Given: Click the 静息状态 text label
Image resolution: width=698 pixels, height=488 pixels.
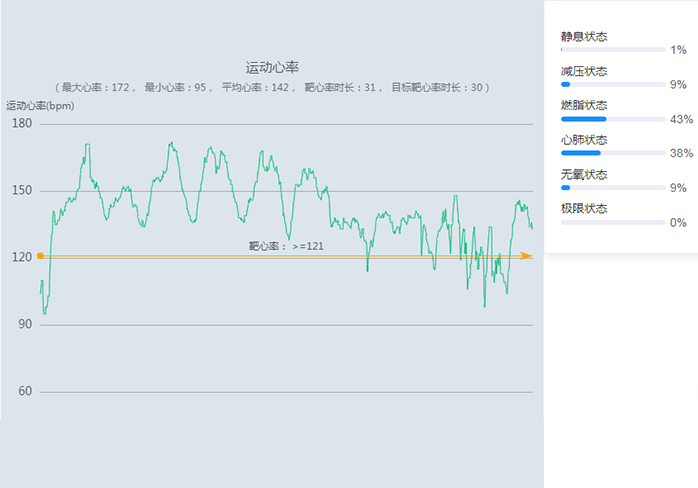Looking at the screenshot, I should tap(584, 37).
